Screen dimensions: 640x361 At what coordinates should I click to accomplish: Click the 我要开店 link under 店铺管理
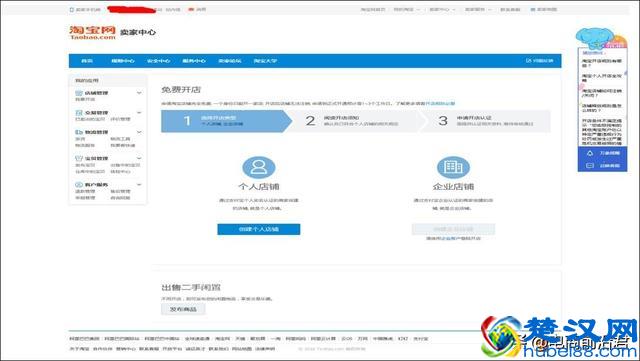[85, 100]
